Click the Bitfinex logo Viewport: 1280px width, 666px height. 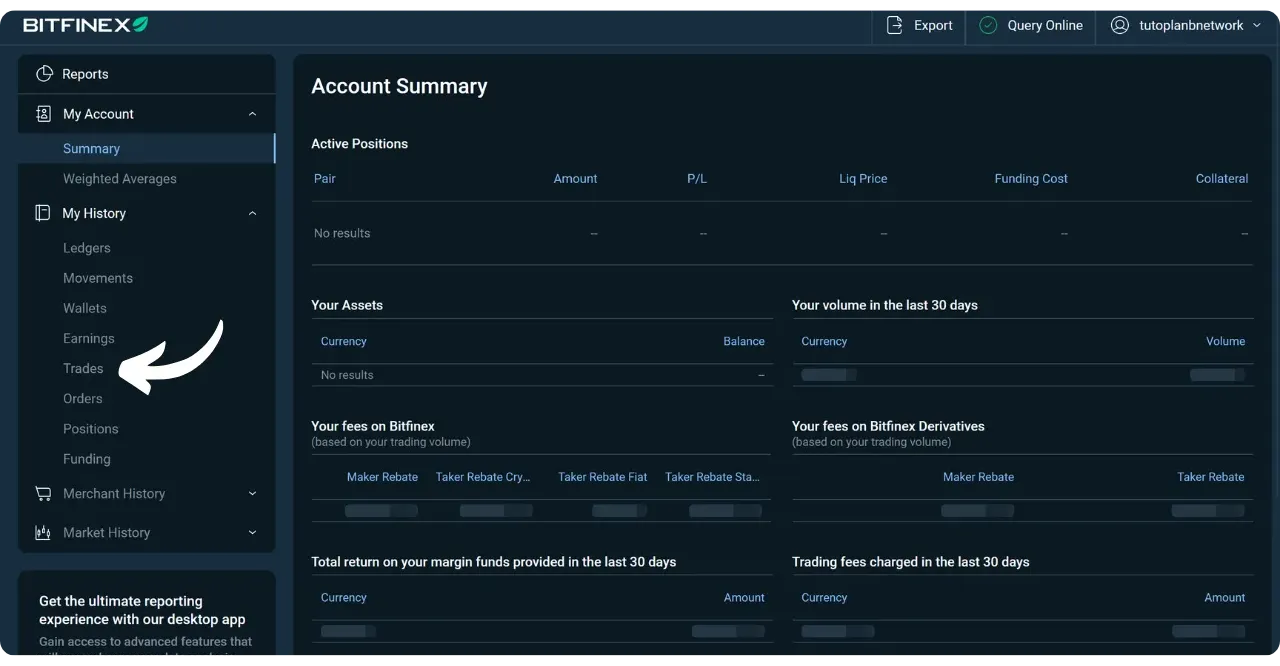coord(85,25)
